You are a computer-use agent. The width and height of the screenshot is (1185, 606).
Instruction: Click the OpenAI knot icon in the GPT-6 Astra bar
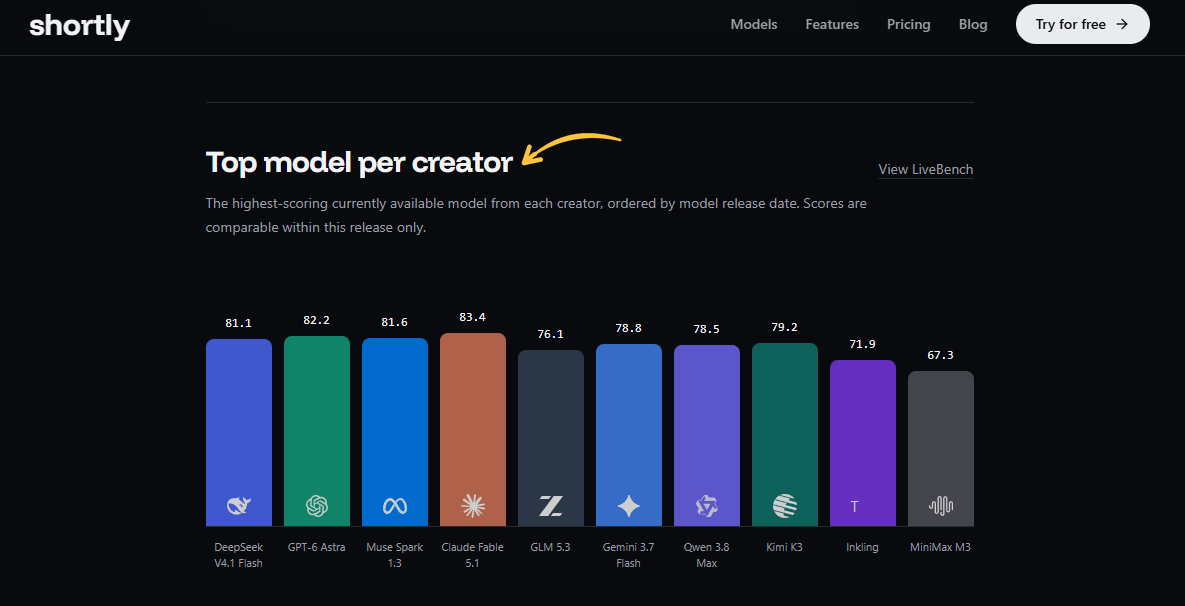tap(317, 506)
